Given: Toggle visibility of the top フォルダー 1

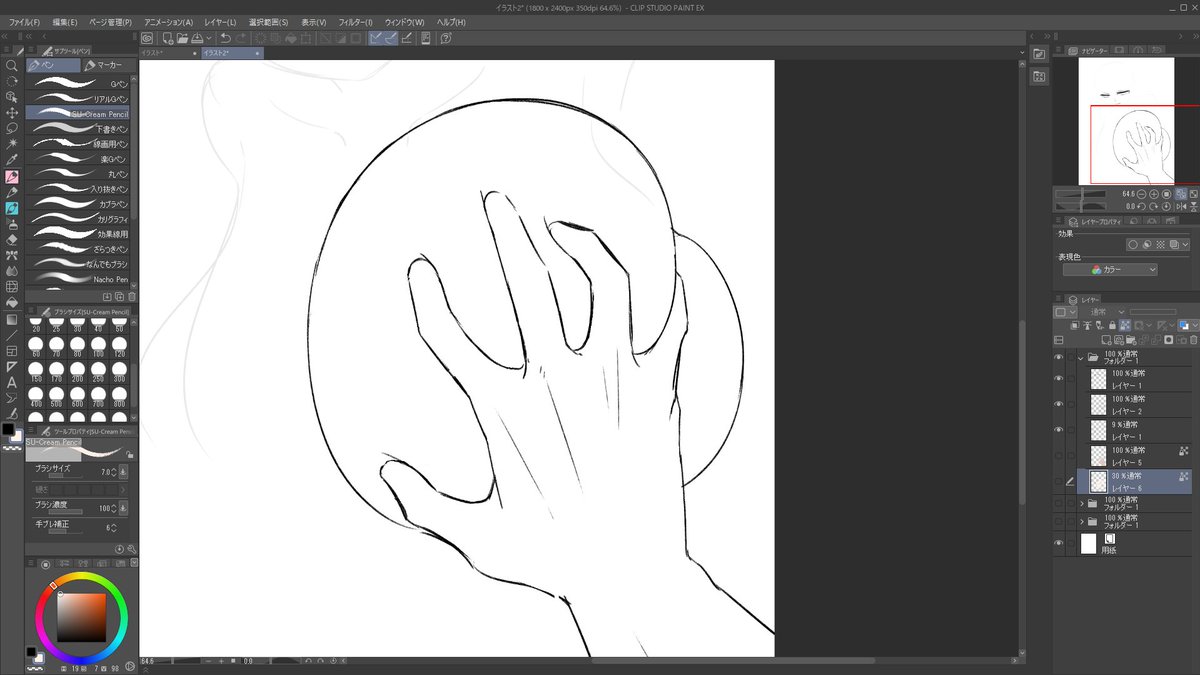Looking at the screenshot, I should (x=1059, y=357).
